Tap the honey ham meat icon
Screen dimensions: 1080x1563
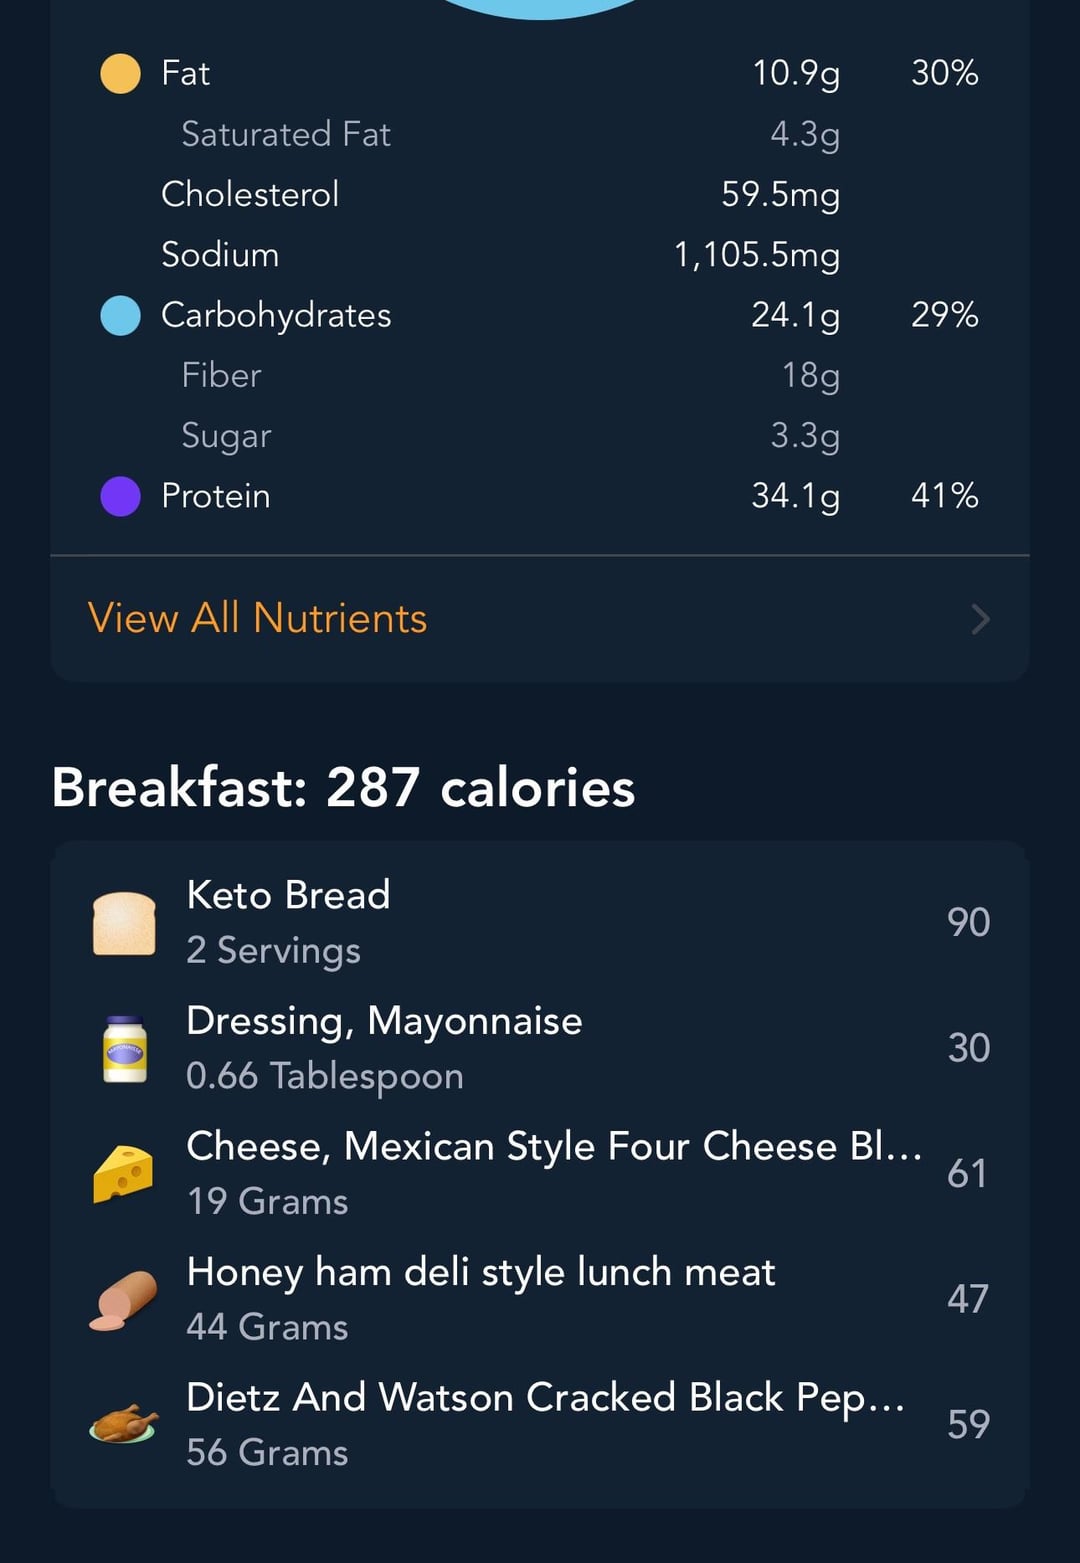click(x=124, y=1300)
